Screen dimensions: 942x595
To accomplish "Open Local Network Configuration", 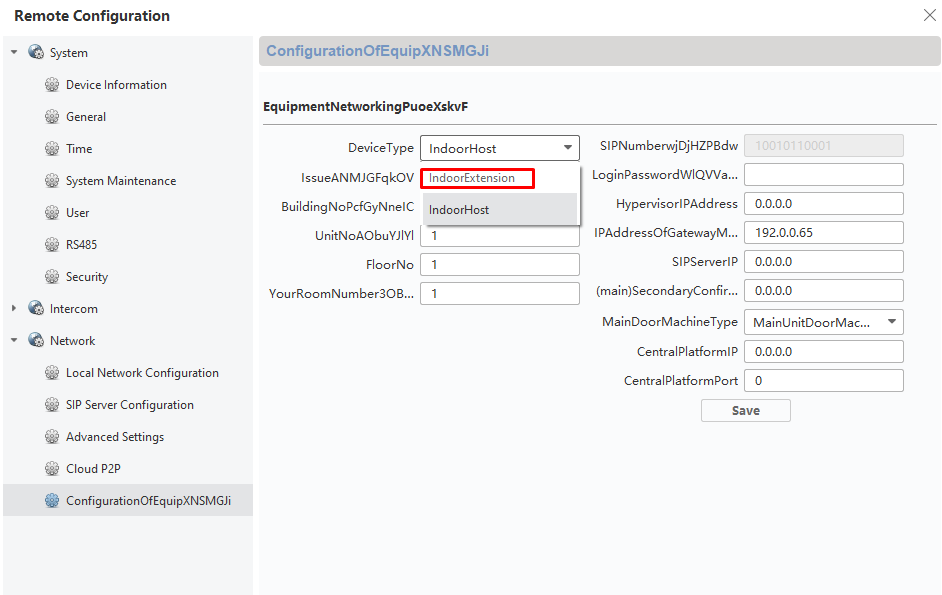I will (142, 373).
